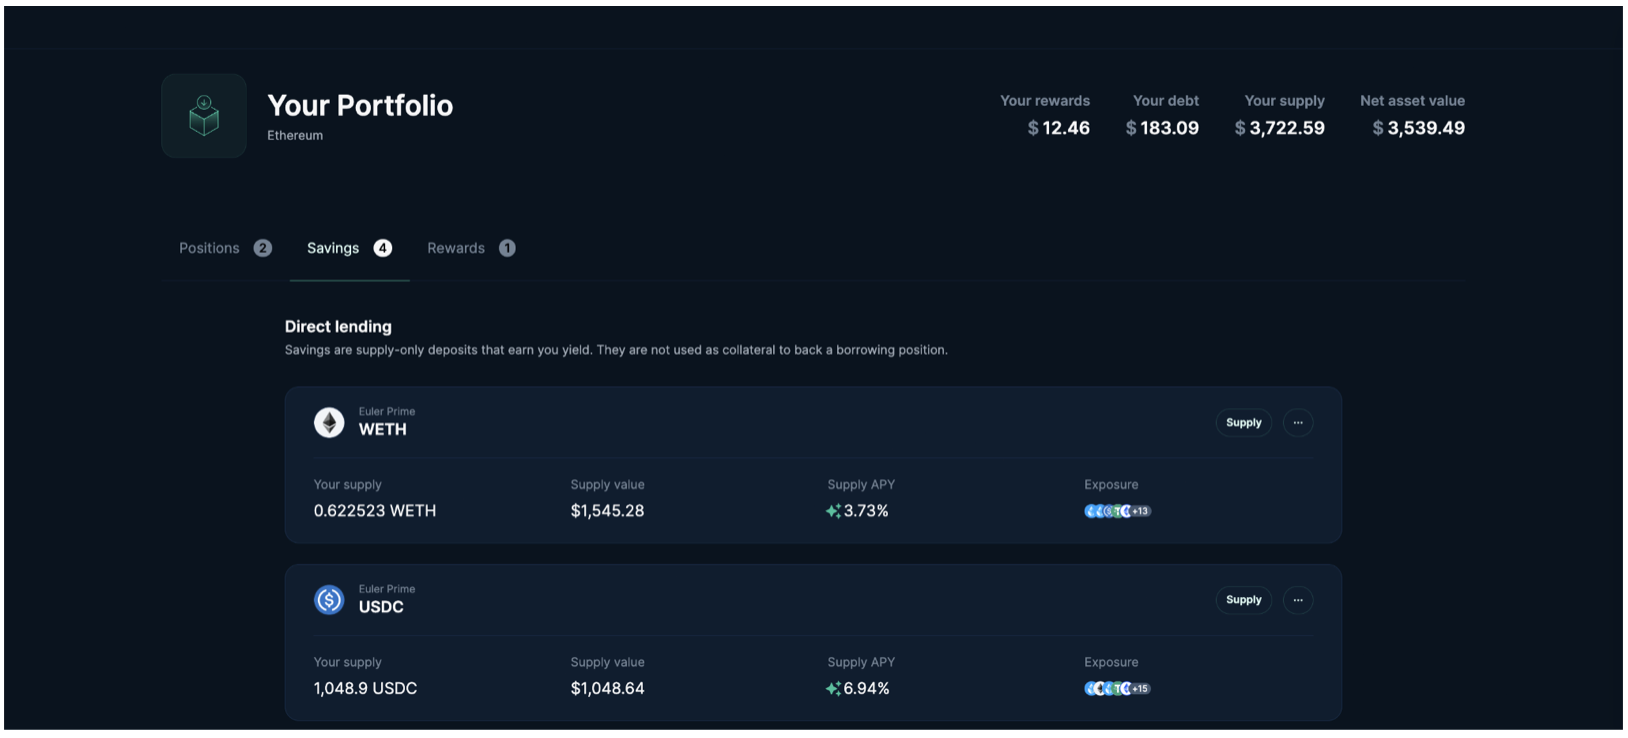Click sparkle icon beside 6.94% APY
Image resolution: width=1628 pixels, height=738 pixels.
pos(833,689)
